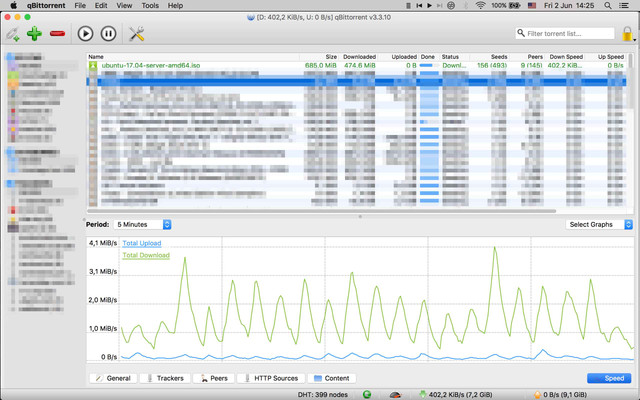
Task: Switch to the General tab
Action: (x=113, y=378)
